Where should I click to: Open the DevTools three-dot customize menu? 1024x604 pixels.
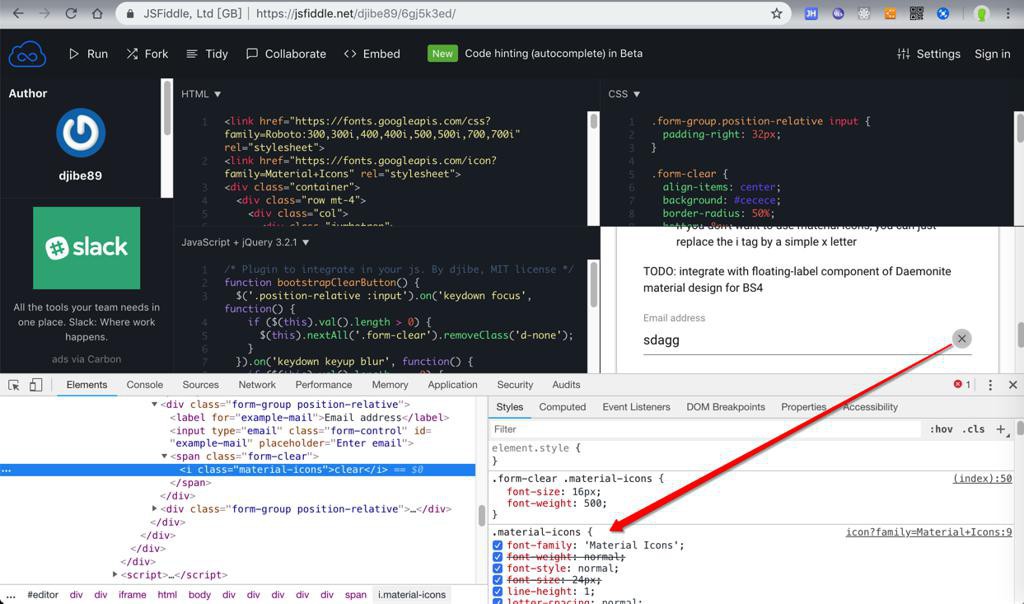990,385
